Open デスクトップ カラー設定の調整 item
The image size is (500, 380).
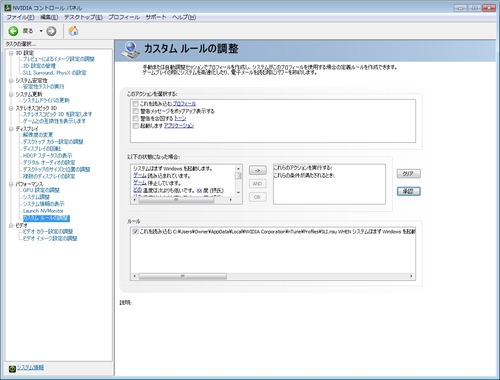pyautogui.click(x=53, y=142)
